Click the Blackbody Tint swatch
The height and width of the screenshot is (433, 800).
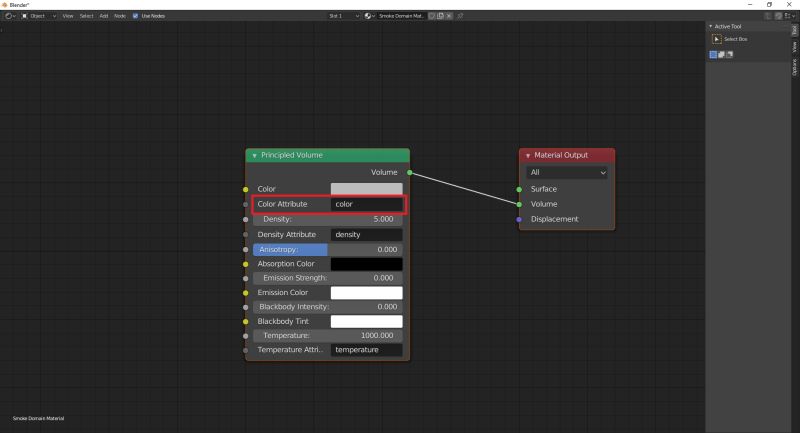366,321
